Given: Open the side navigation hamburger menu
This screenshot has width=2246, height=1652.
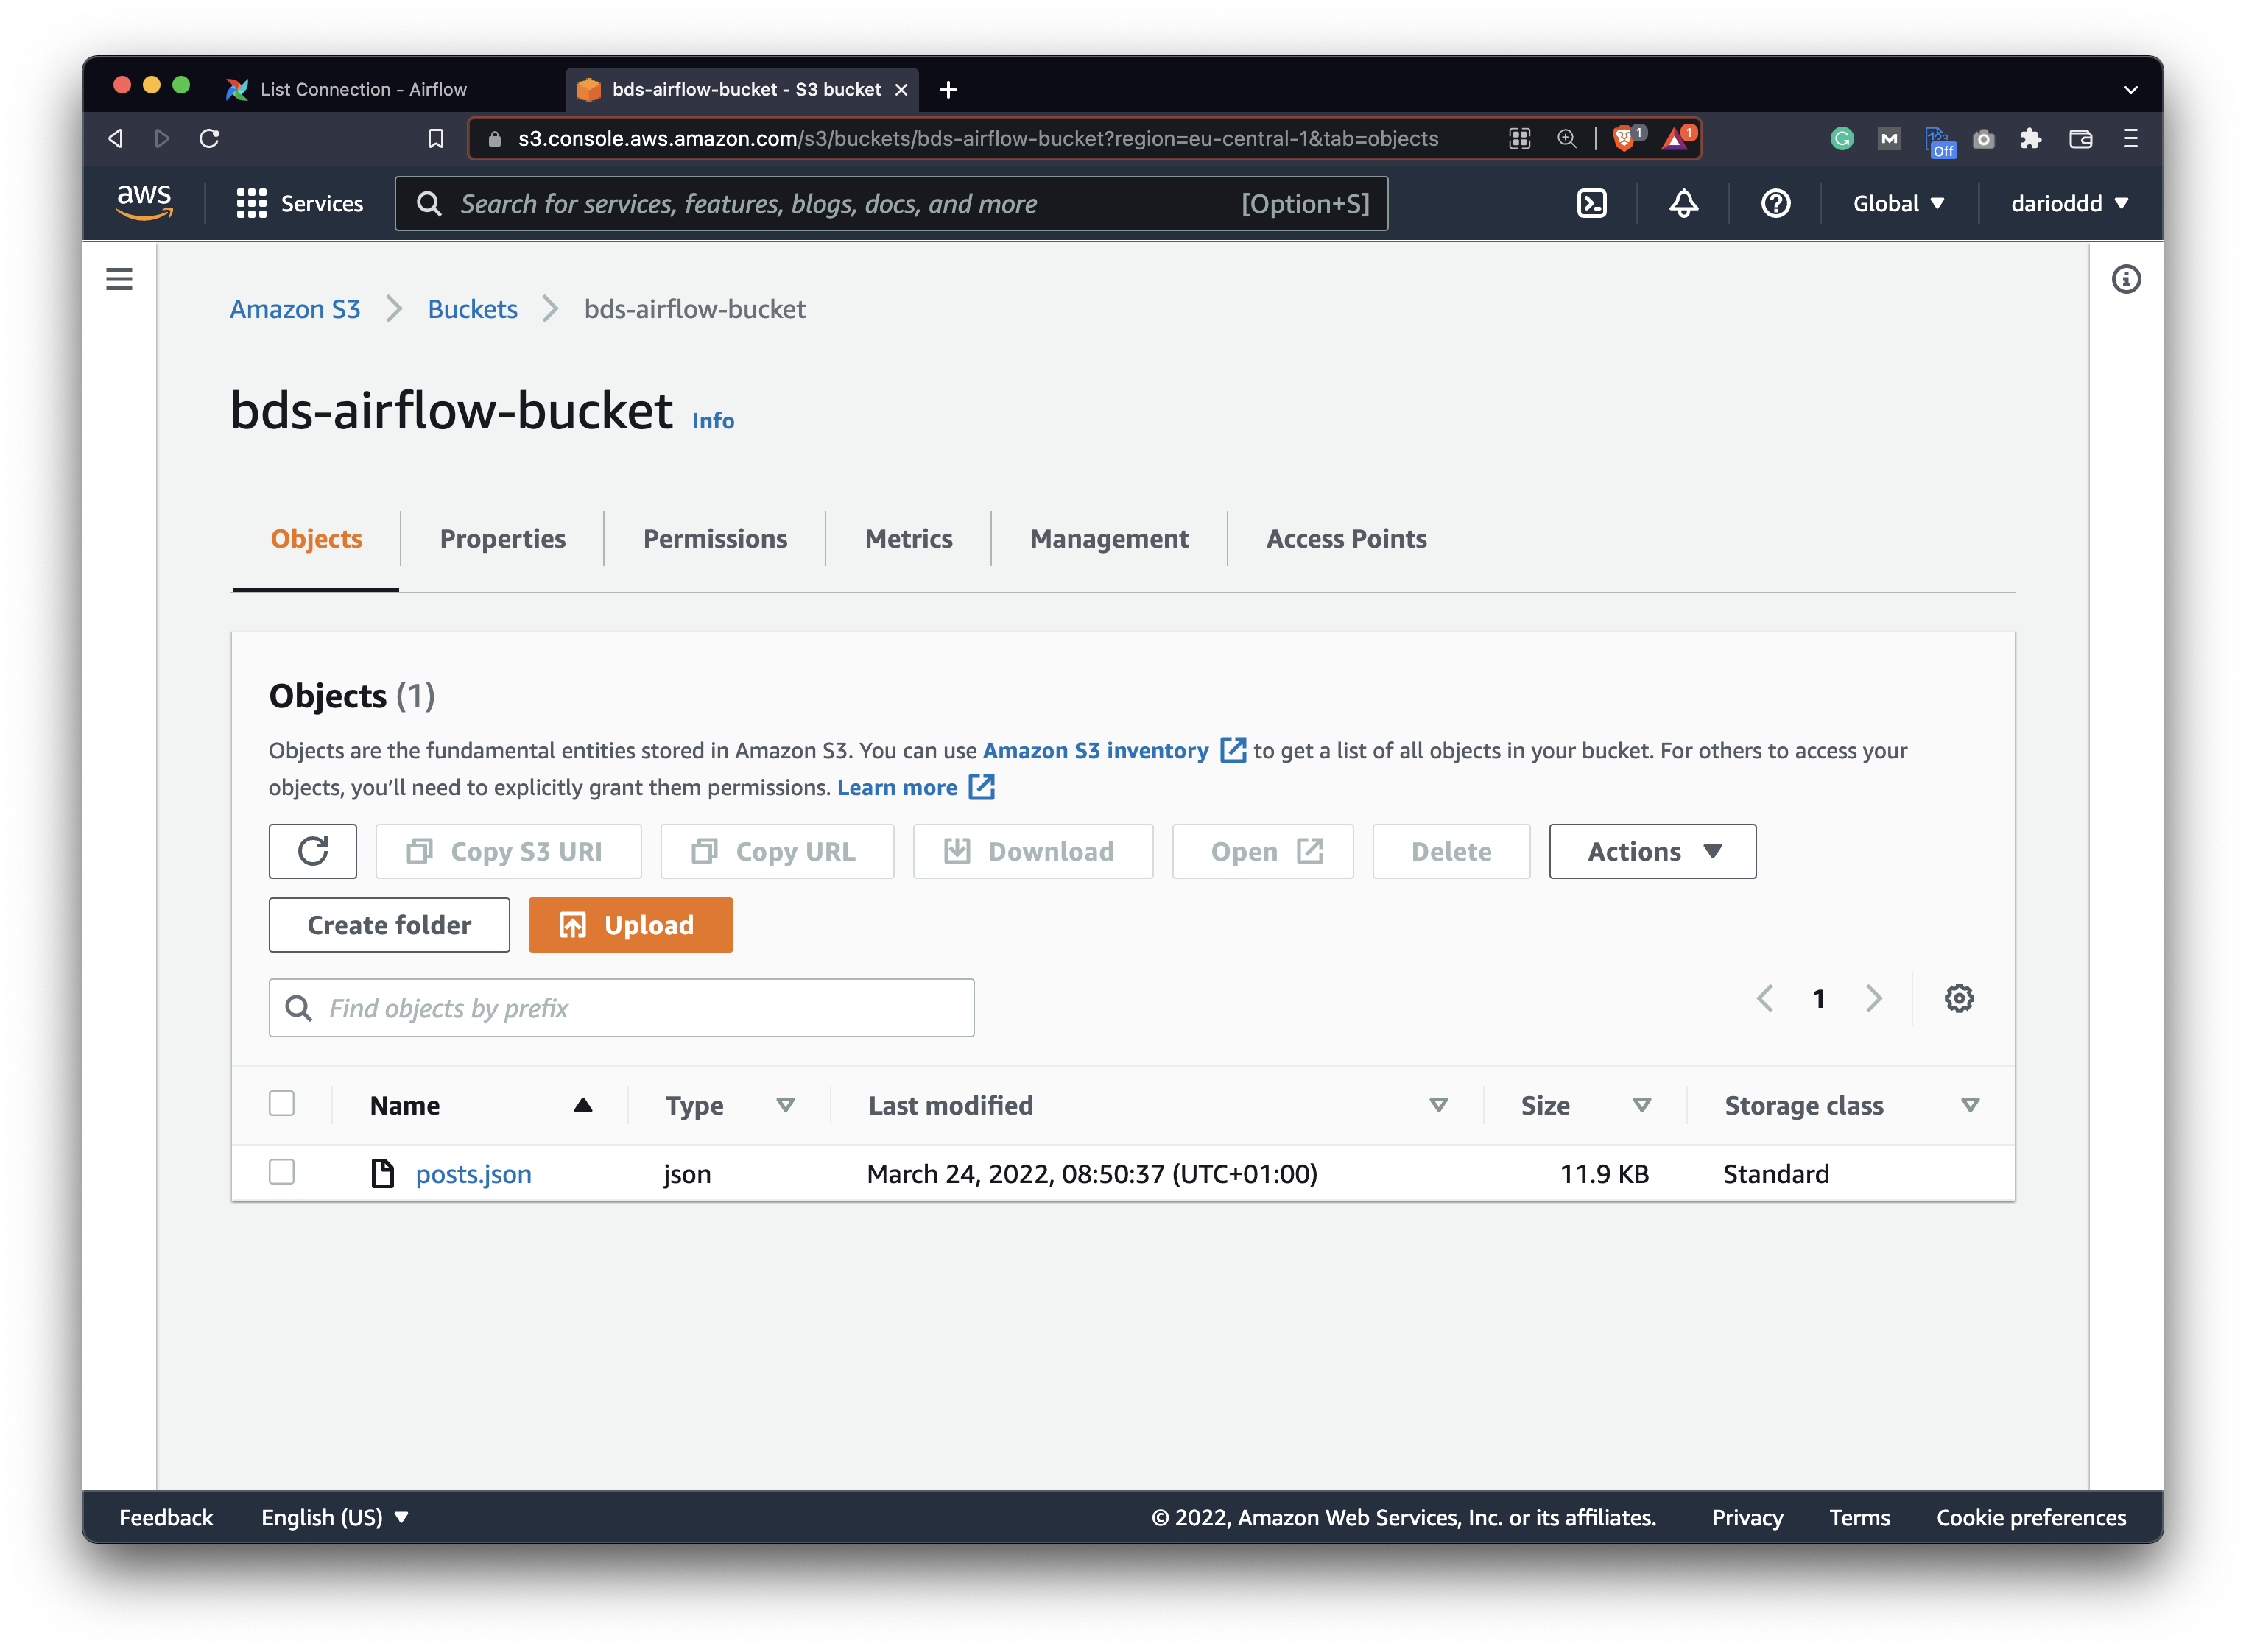Looking at the screenshot, I should point(119,279).
